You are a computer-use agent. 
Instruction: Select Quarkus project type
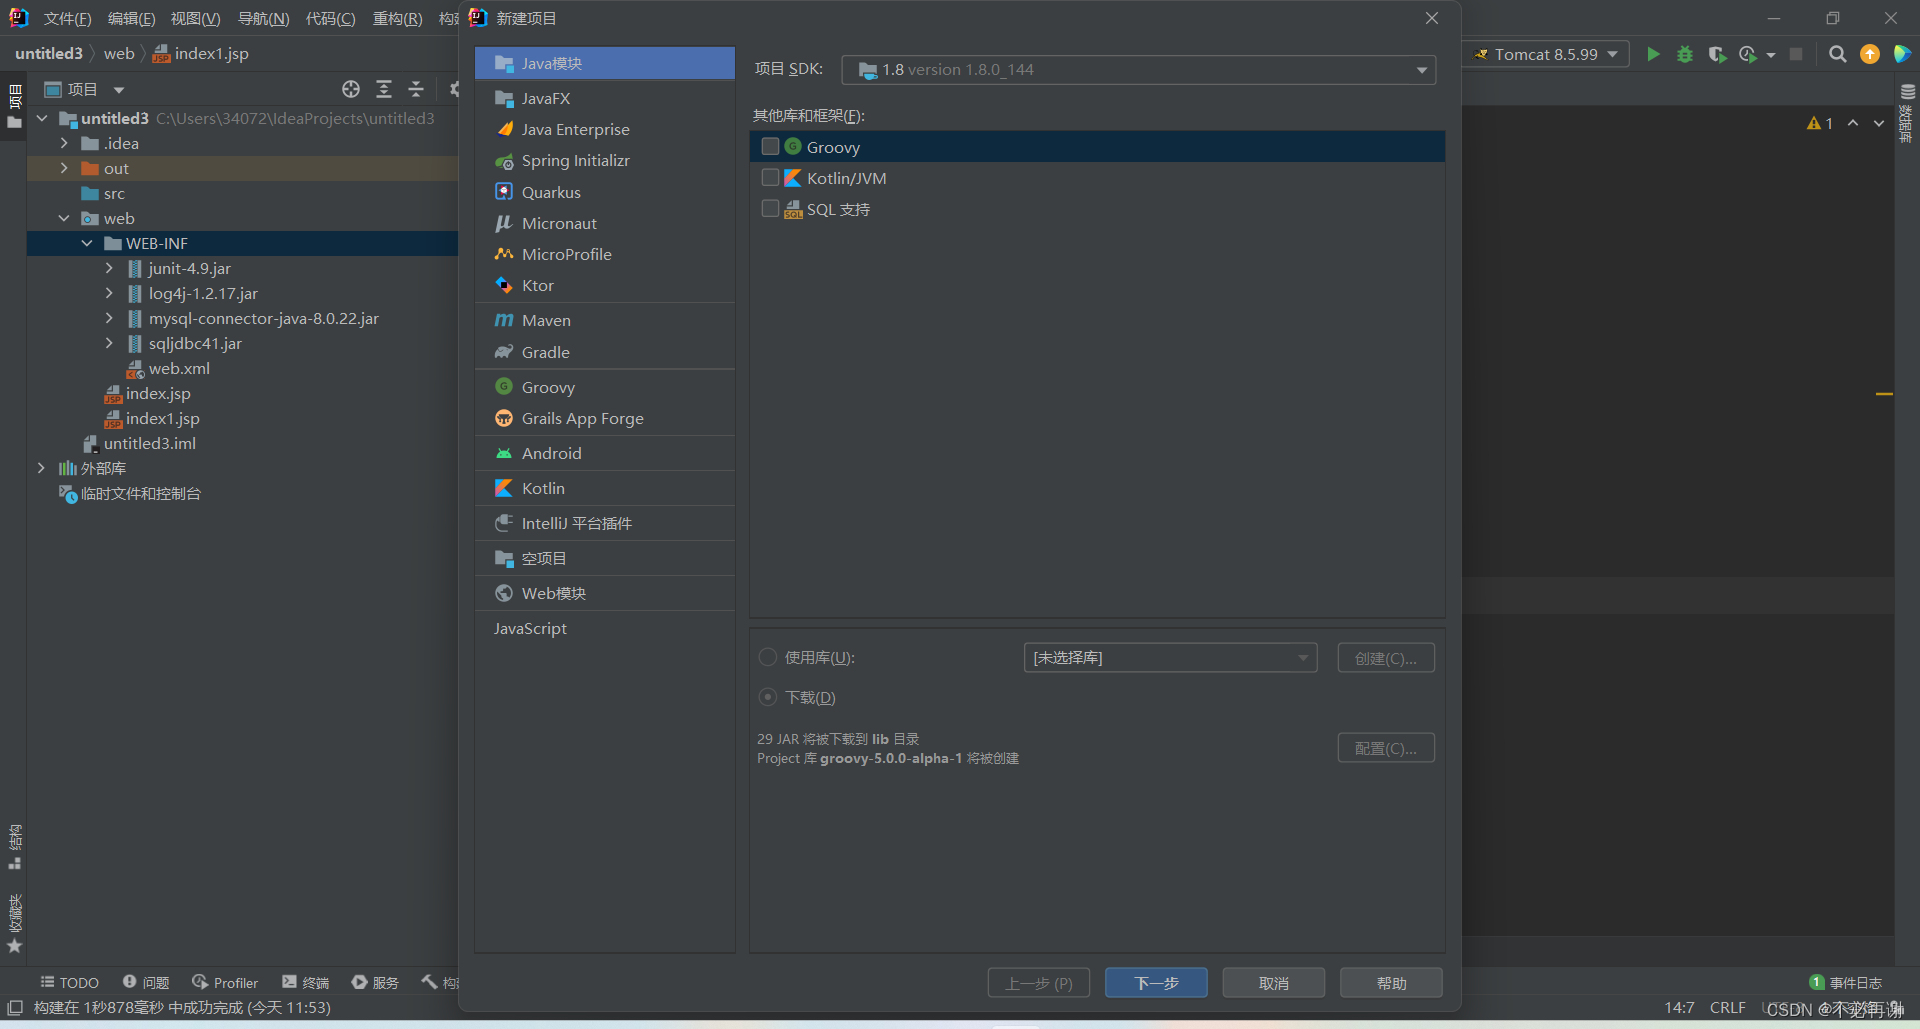(x=604, y=192)
